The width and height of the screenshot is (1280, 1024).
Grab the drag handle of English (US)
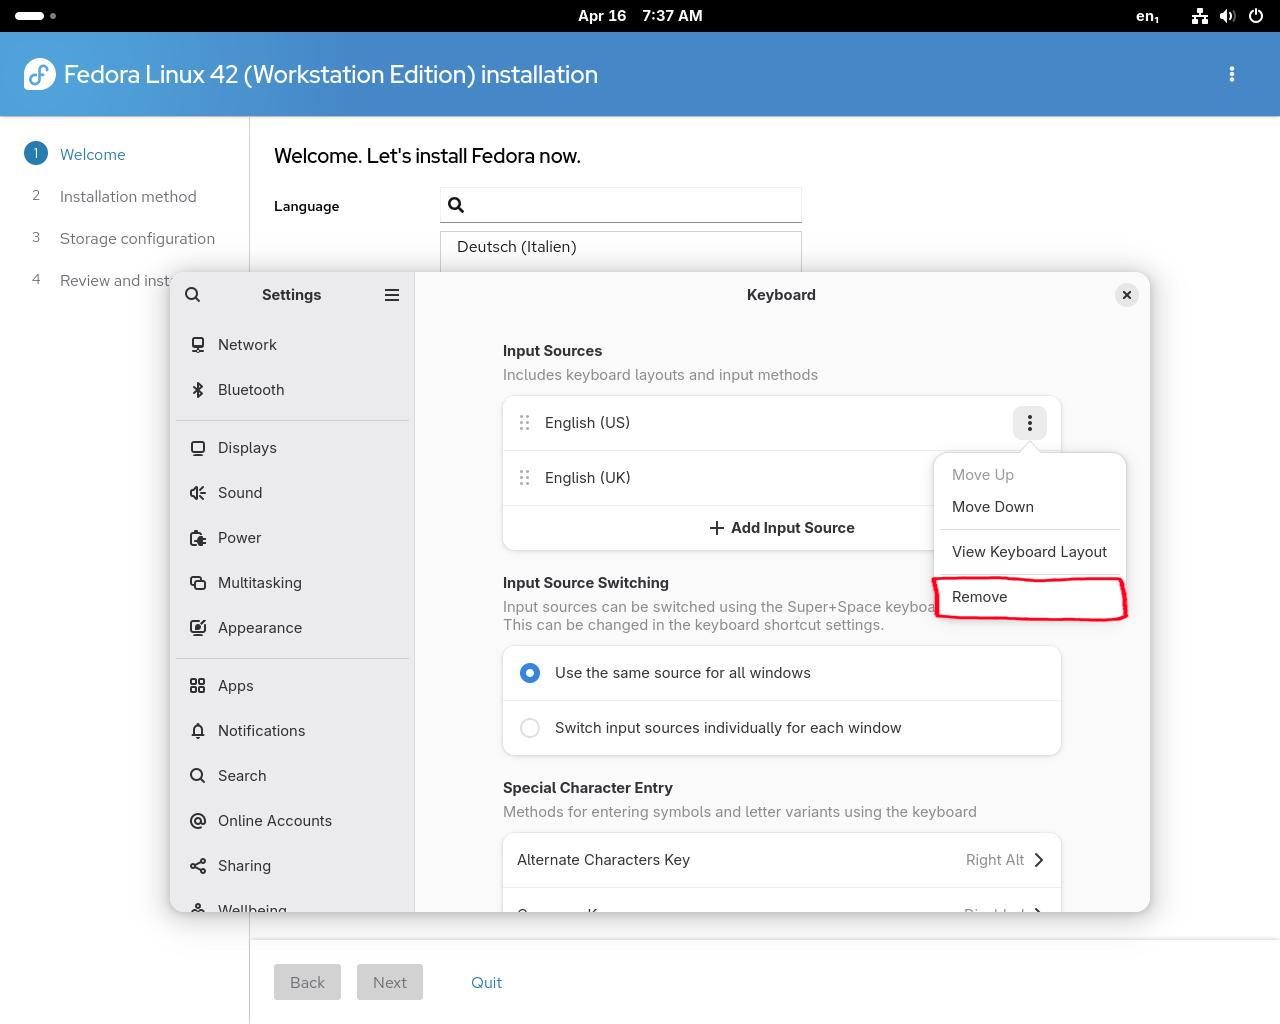tap(524, 423)
